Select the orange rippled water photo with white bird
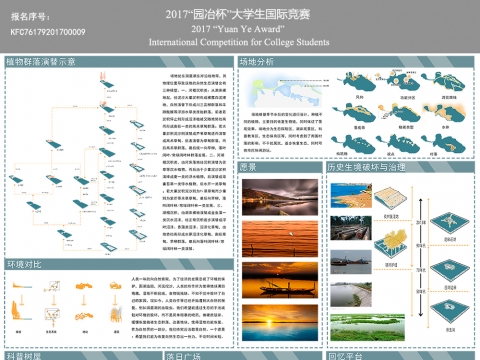This screenshot has height=360, width=480. 280,239
